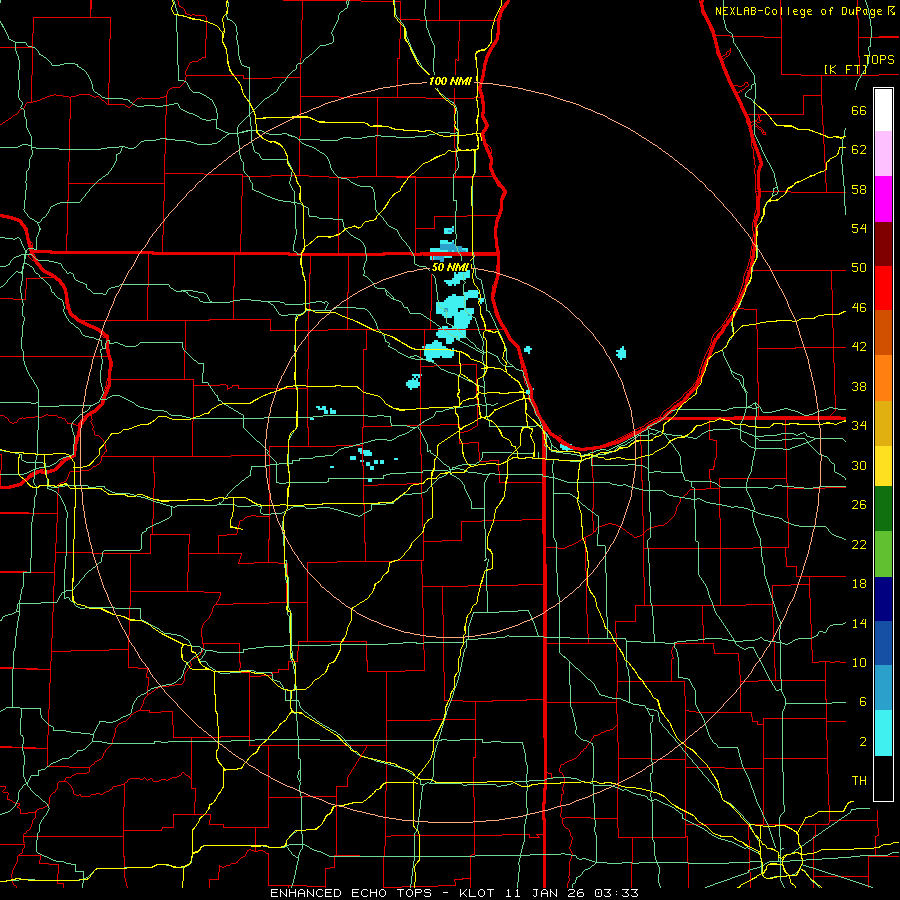Click the legend value 22
This screenshot has height=900, width=900.
coord(859,544)
